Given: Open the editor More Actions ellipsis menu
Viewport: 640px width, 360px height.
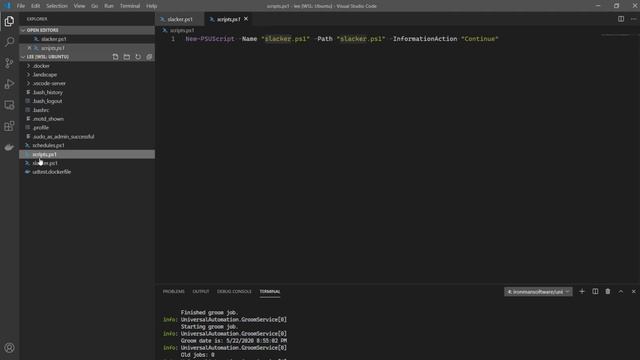Looking at the screenshot, I should pyautogui.click(x=633, y=19).
